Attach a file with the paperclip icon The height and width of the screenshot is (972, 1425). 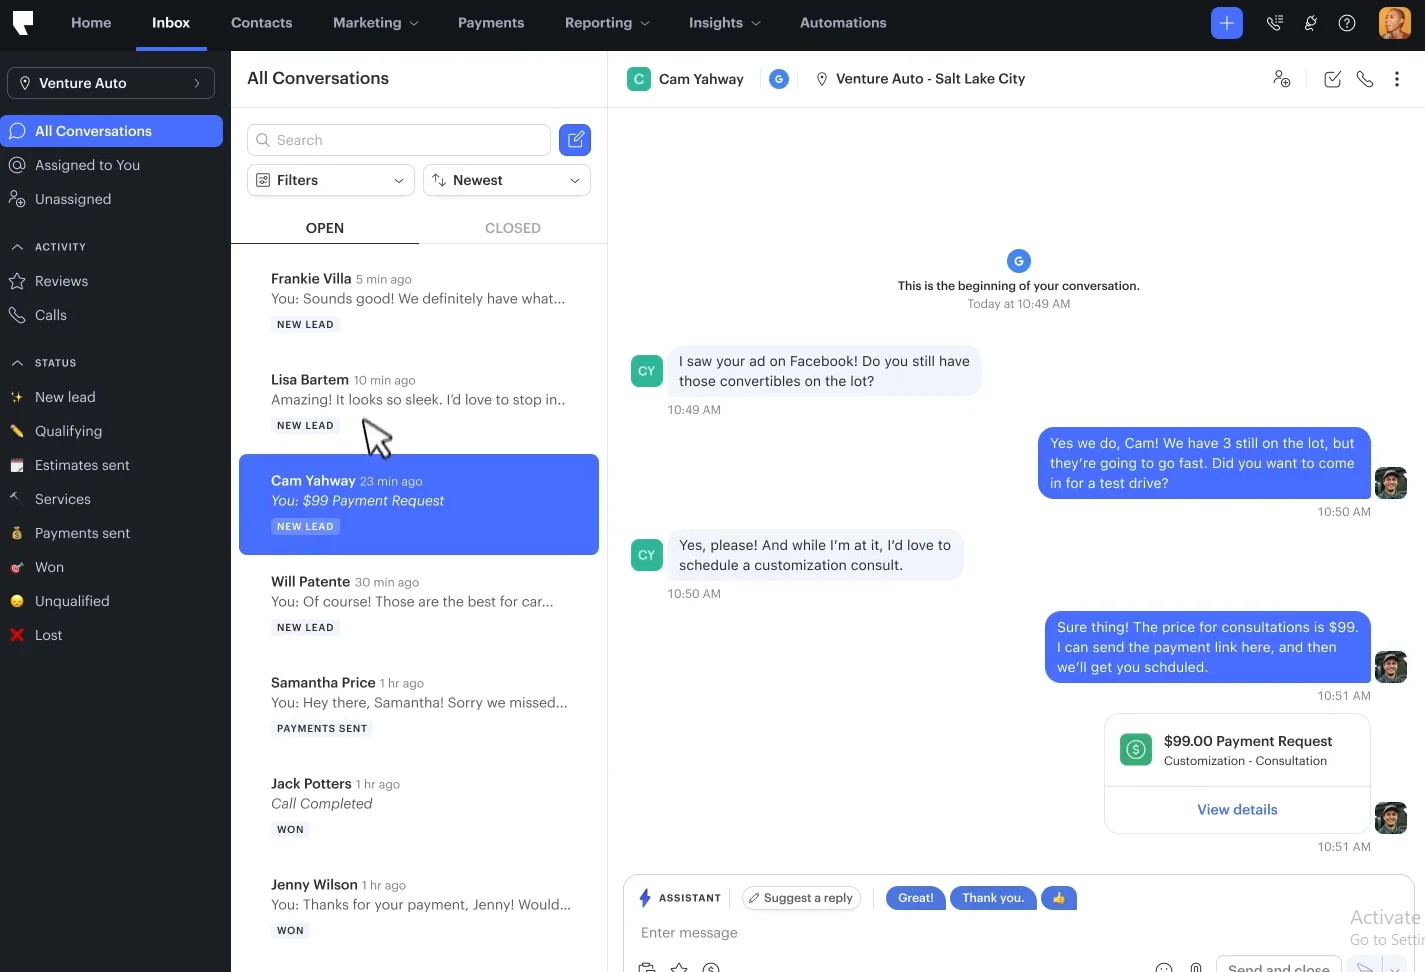[x=1196, y=966]
